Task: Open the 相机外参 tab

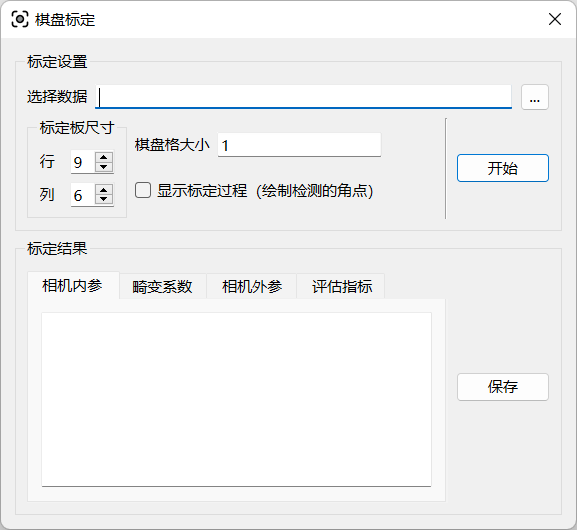Action: click(x=252, y=287)
